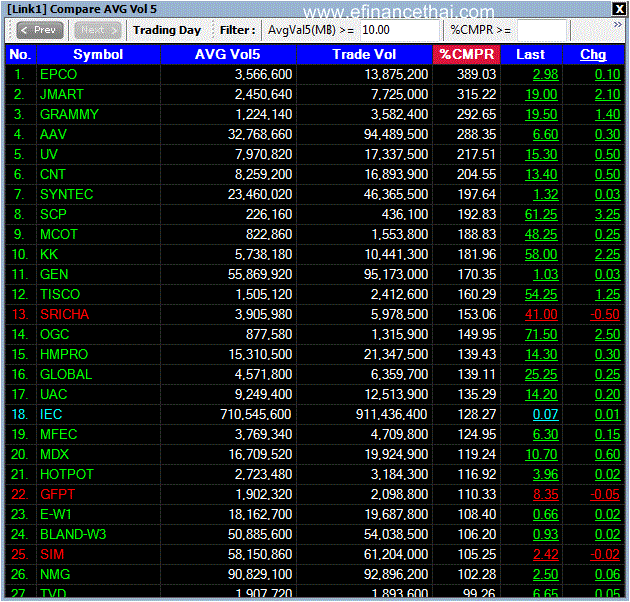Click the Chg column header link

click(593, 54)
